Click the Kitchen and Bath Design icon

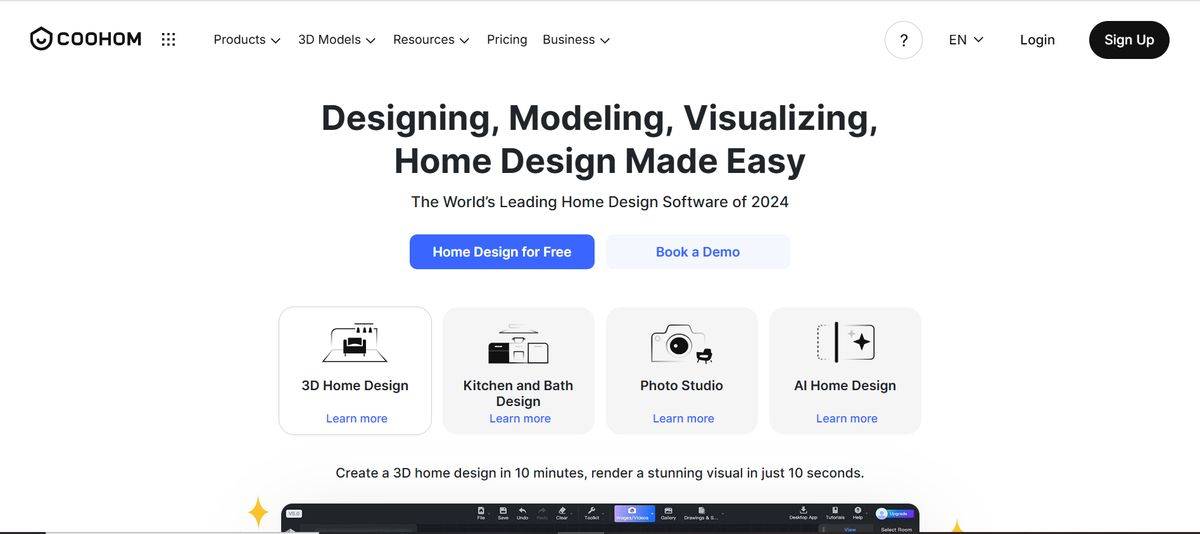tap(518, 344)
